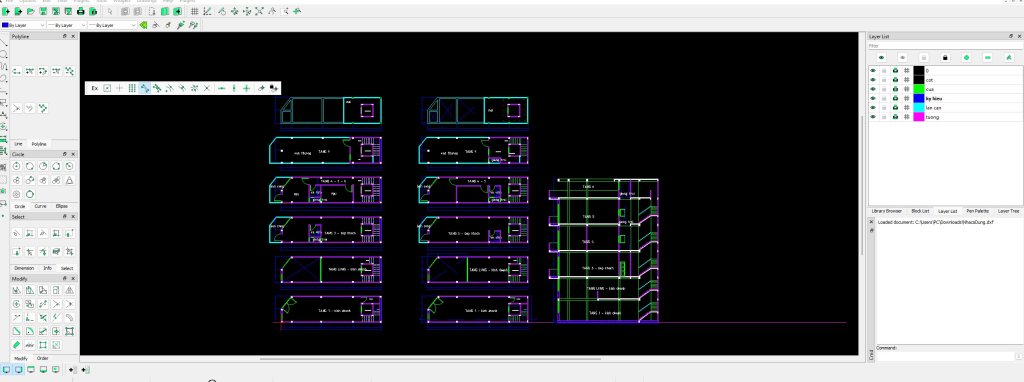
Task: Close the Polyline dock panel
Action: 73,37
